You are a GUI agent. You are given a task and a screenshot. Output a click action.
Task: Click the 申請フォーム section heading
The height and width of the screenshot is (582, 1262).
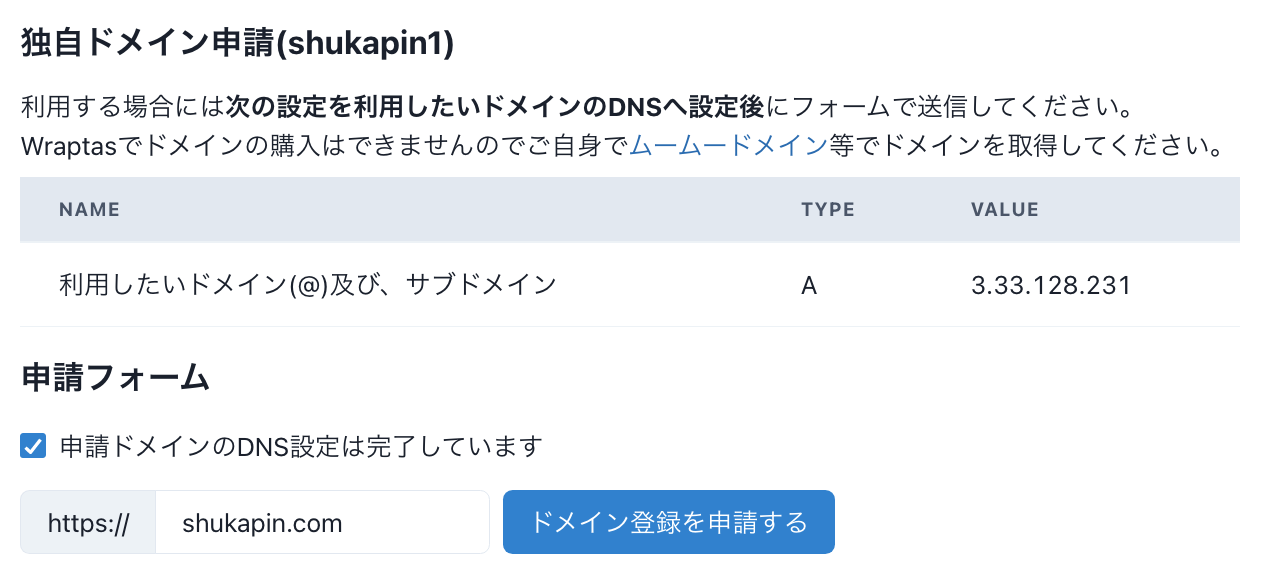click(115, 377)
